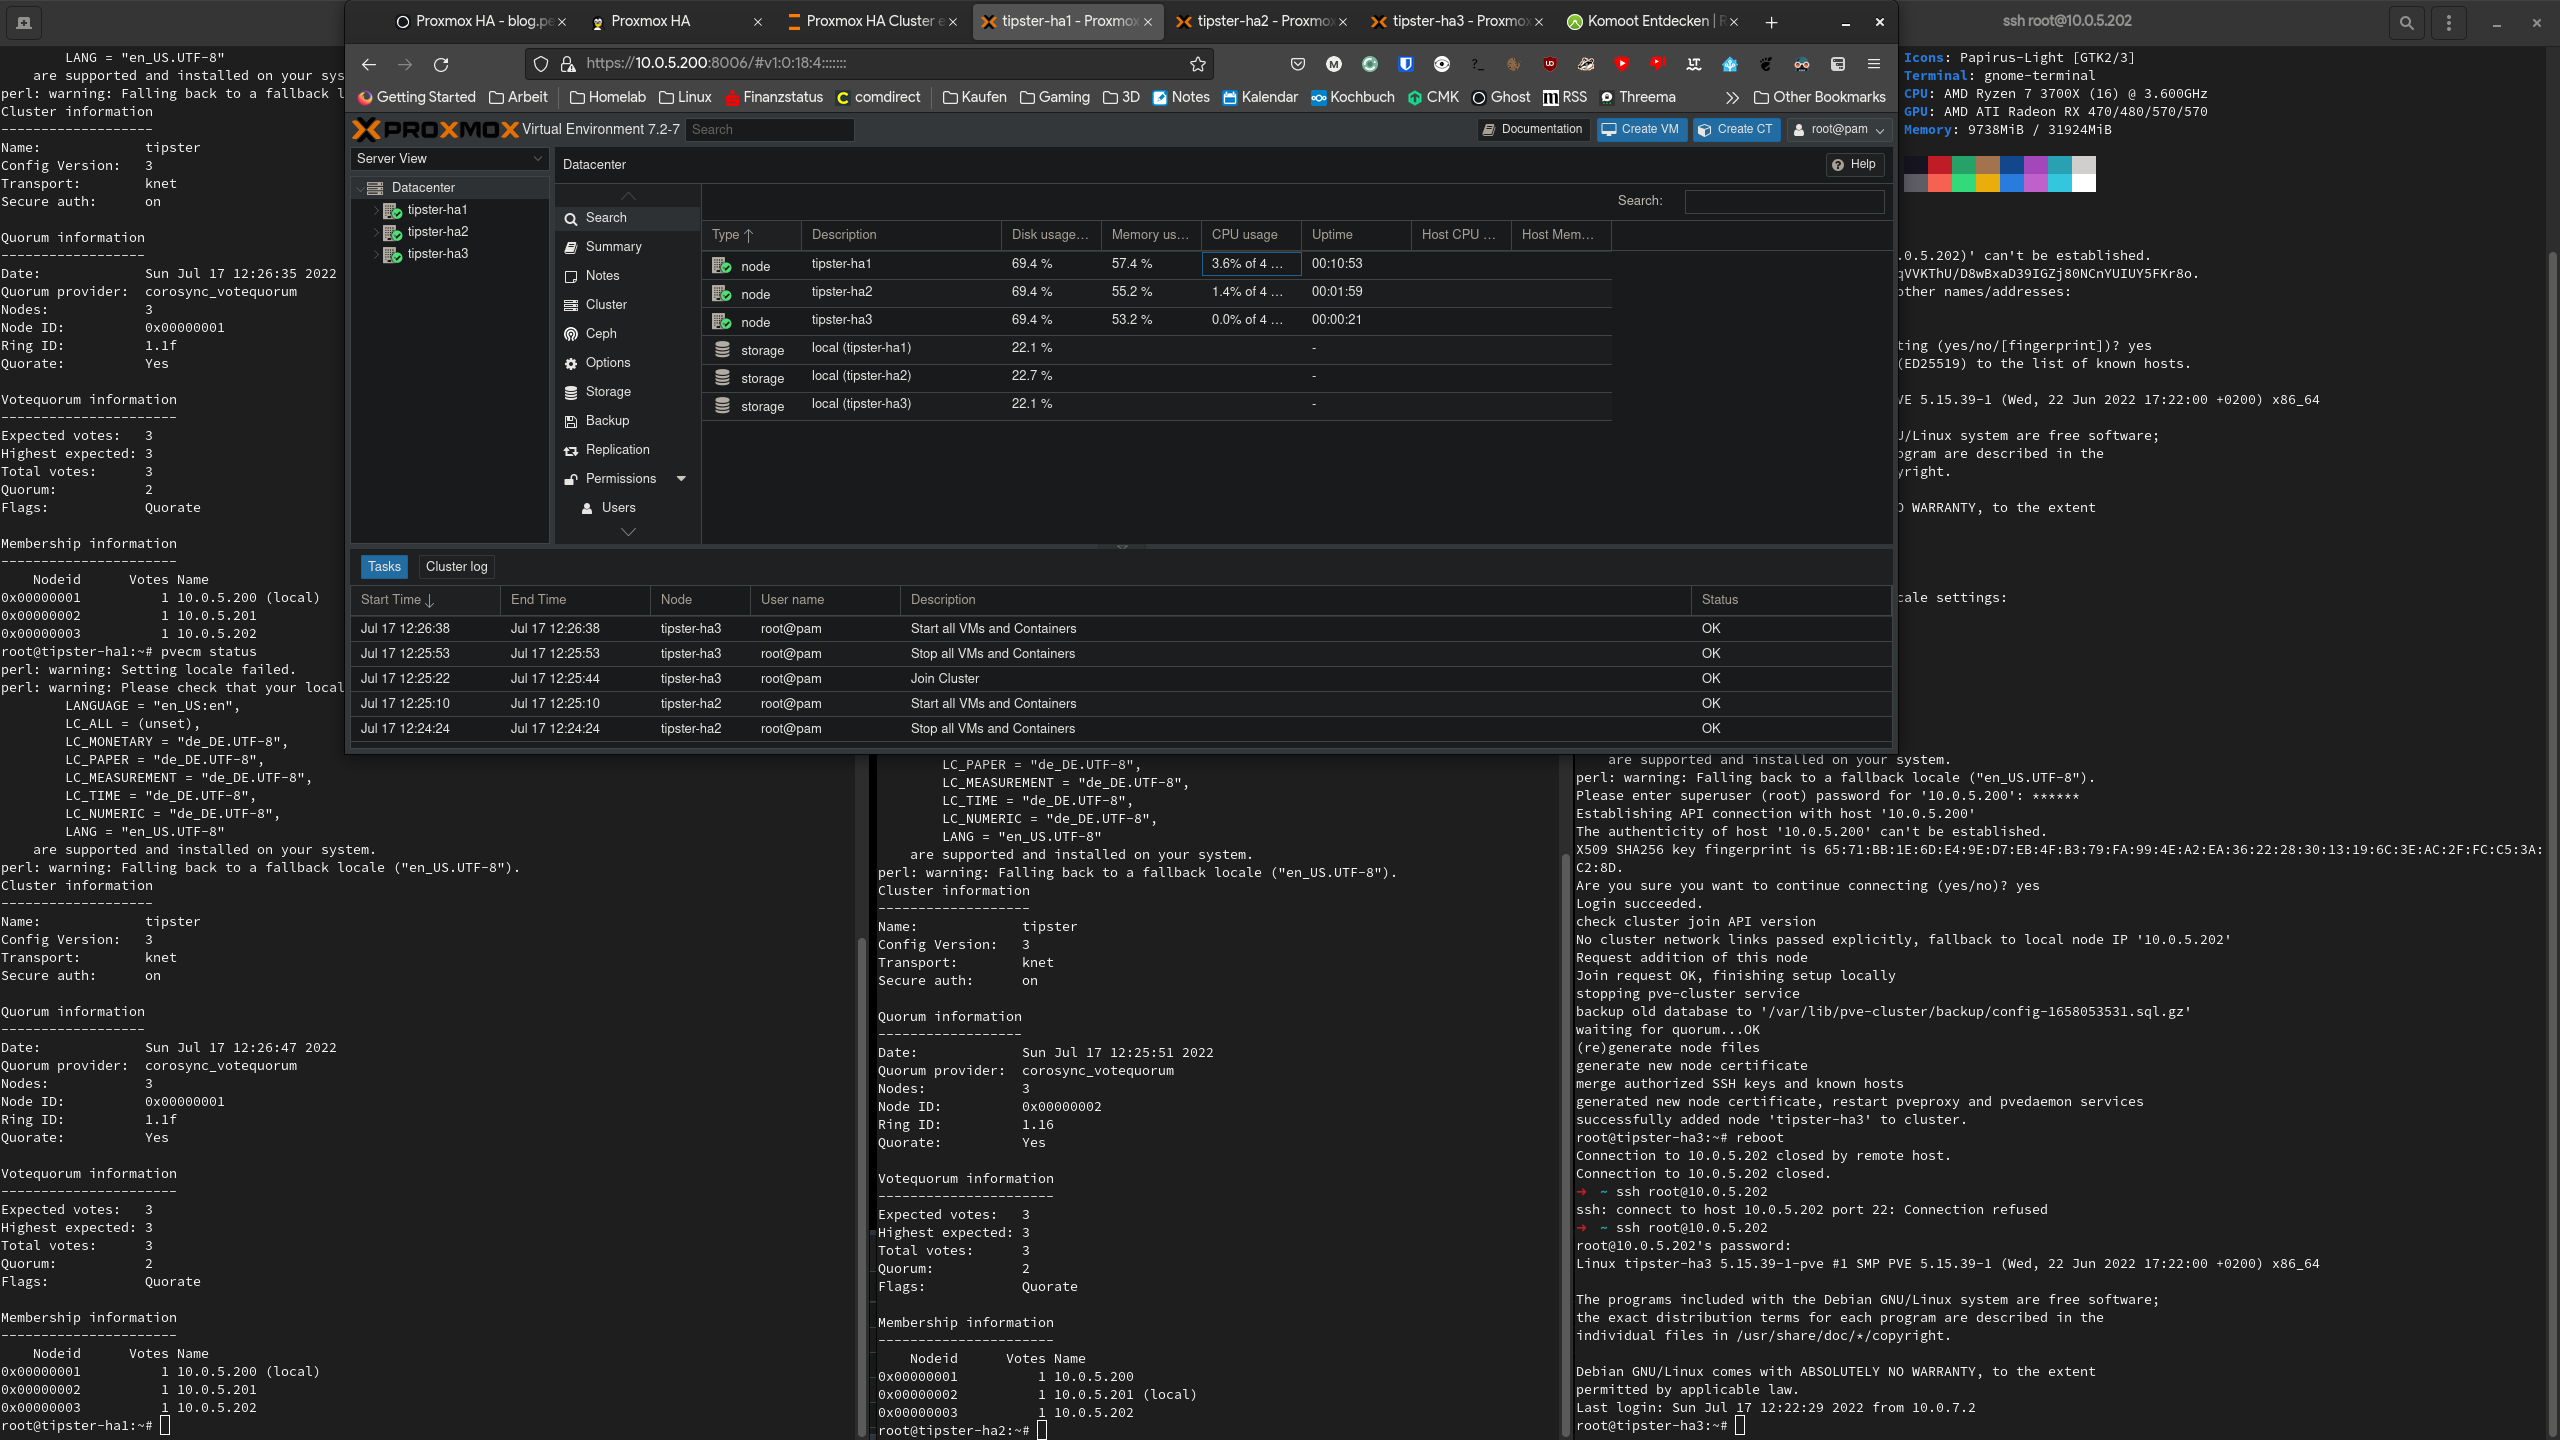Open the Storage configuration panel
Image resolution: width=2560 pixels, height=1440 pixels.
(626, 392)
